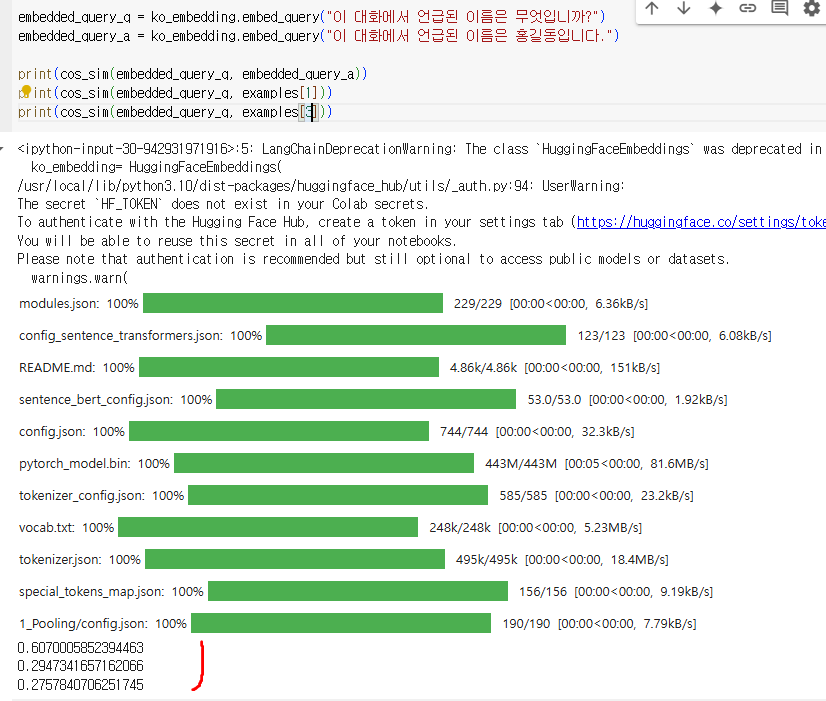
Task: Click the '585/585' tokenizer_config stats text
Action: (523, 496)
